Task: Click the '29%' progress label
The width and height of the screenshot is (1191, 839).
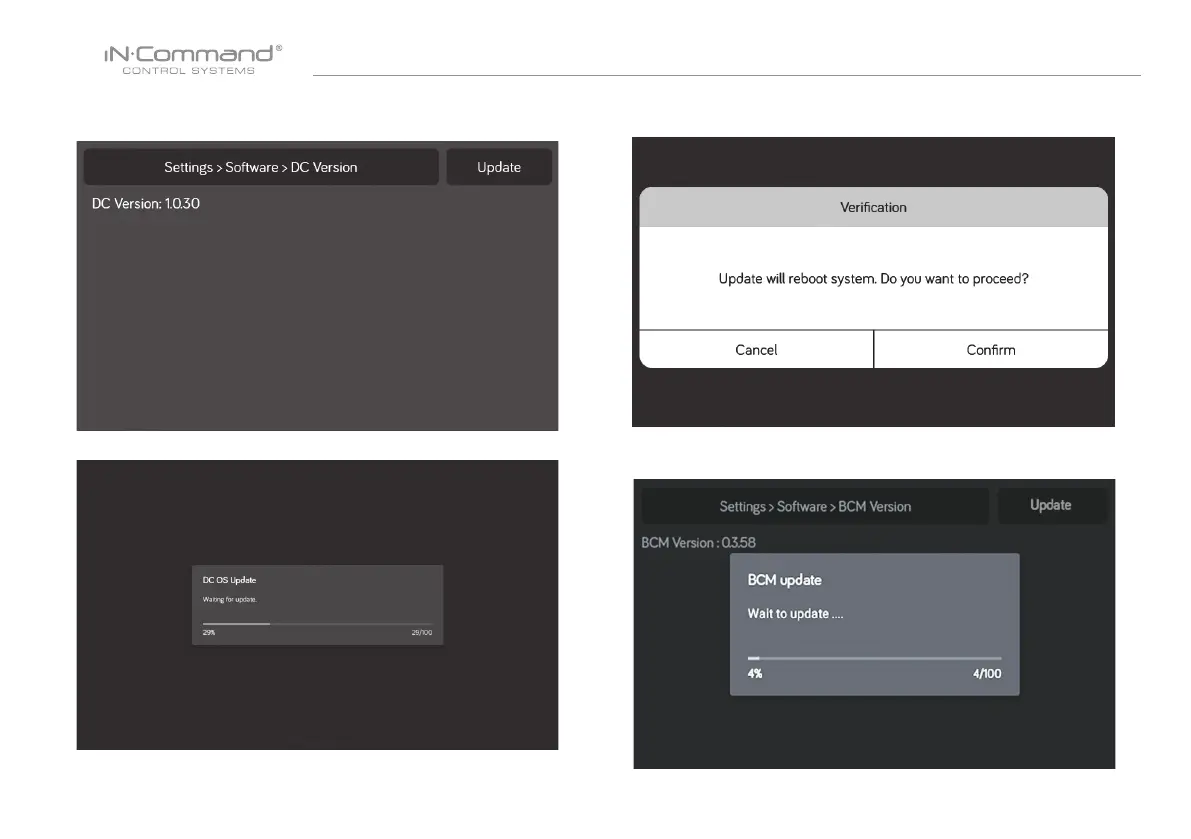Action: click(209, 632)
